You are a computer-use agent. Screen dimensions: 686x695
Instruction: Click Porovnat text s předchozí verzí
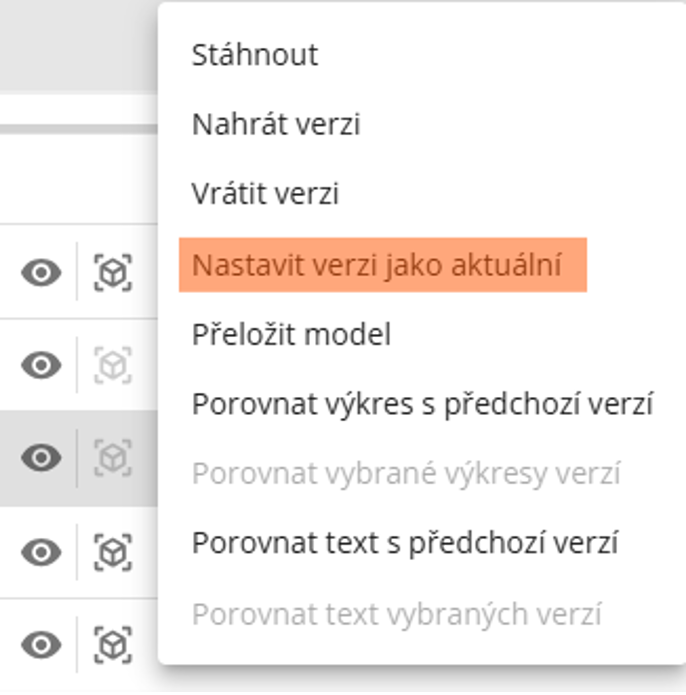click(x=404, y=543)
